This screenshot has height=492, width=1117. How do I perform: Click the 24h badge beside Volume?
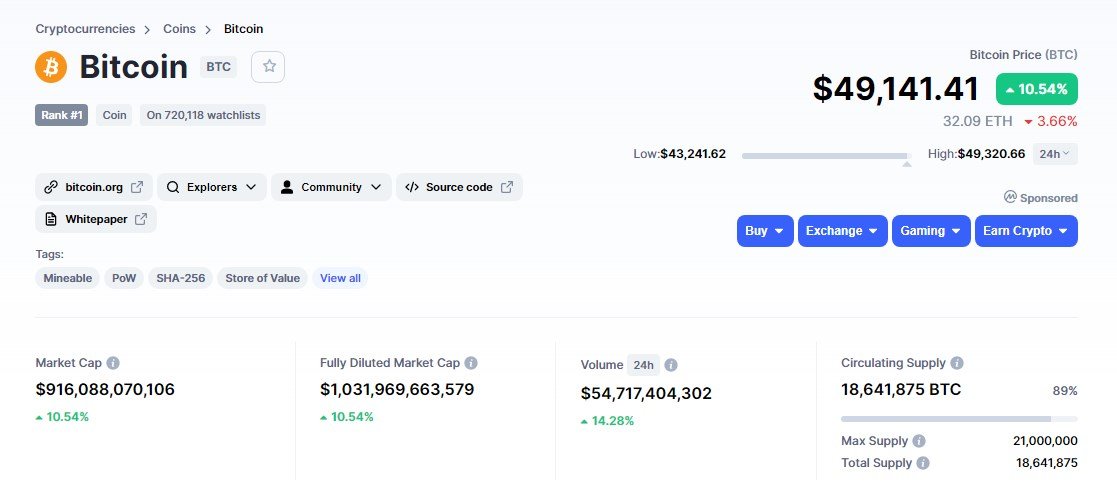(x=643, y=365)
